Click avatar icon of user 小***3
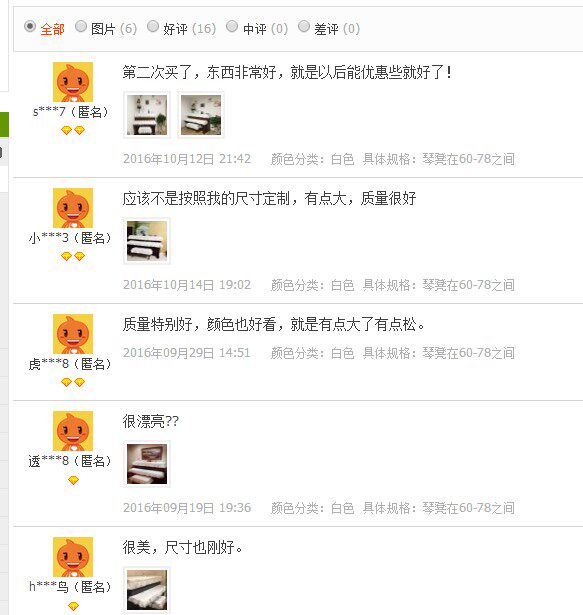Screen dimensions: 583x615 (x=73, y=208)
